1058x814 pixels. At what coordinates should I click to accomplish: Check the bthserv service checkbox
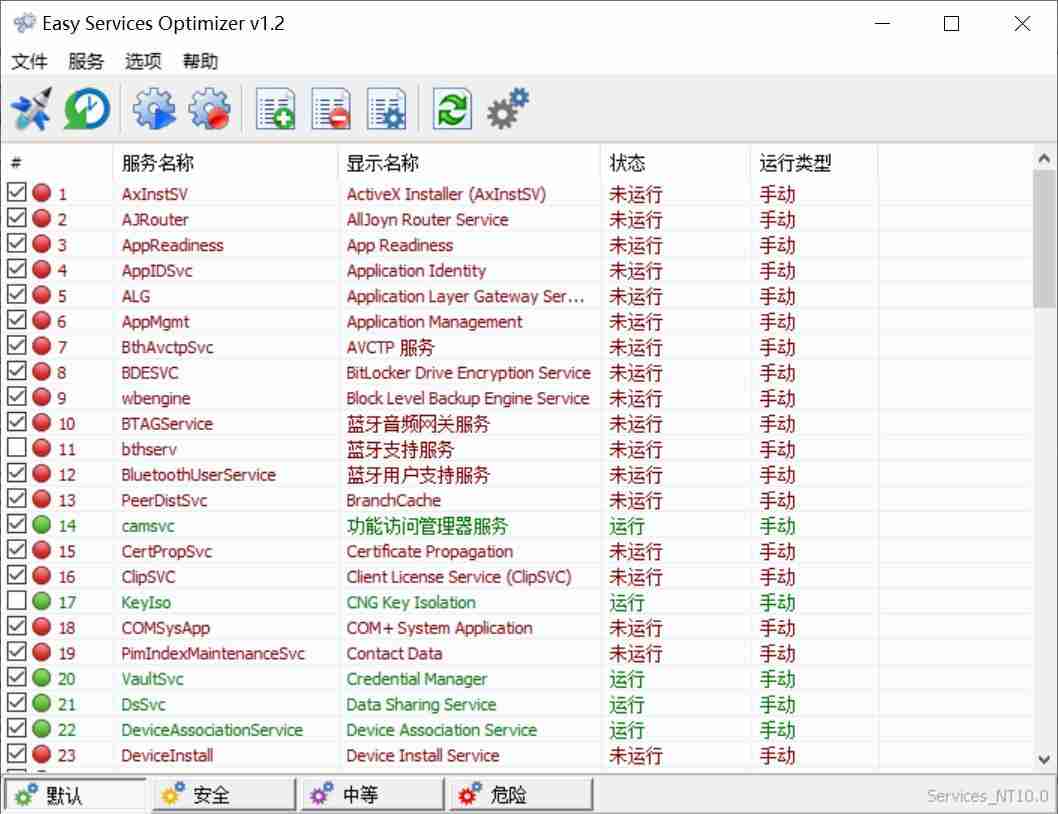click(x=17, y=447)
